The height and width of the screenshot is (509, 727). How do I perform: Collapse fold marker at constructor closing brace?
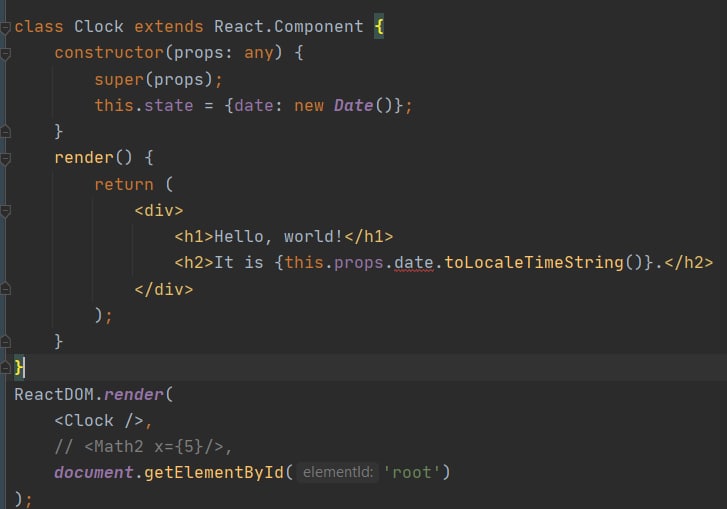coord(5,132)
